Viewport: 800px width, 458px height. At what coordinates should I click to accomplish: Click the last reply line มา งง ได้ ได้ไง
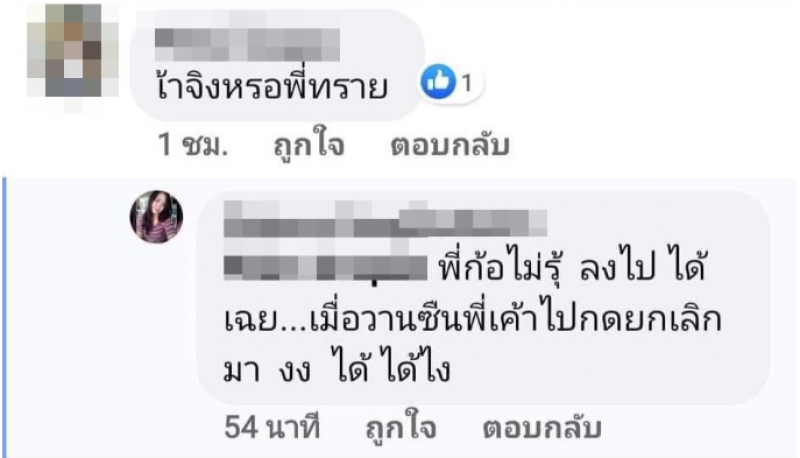pyautogui.click(x=337, y=368)
